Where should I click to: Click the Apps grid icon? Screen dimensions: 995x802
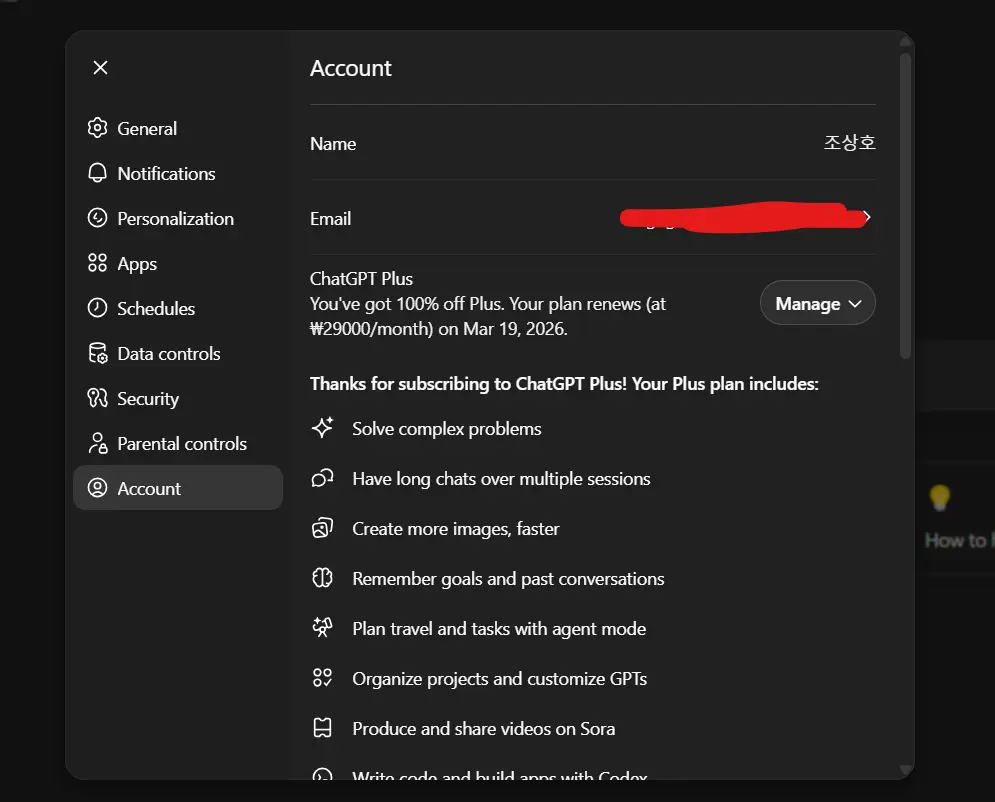click(97, 263)
